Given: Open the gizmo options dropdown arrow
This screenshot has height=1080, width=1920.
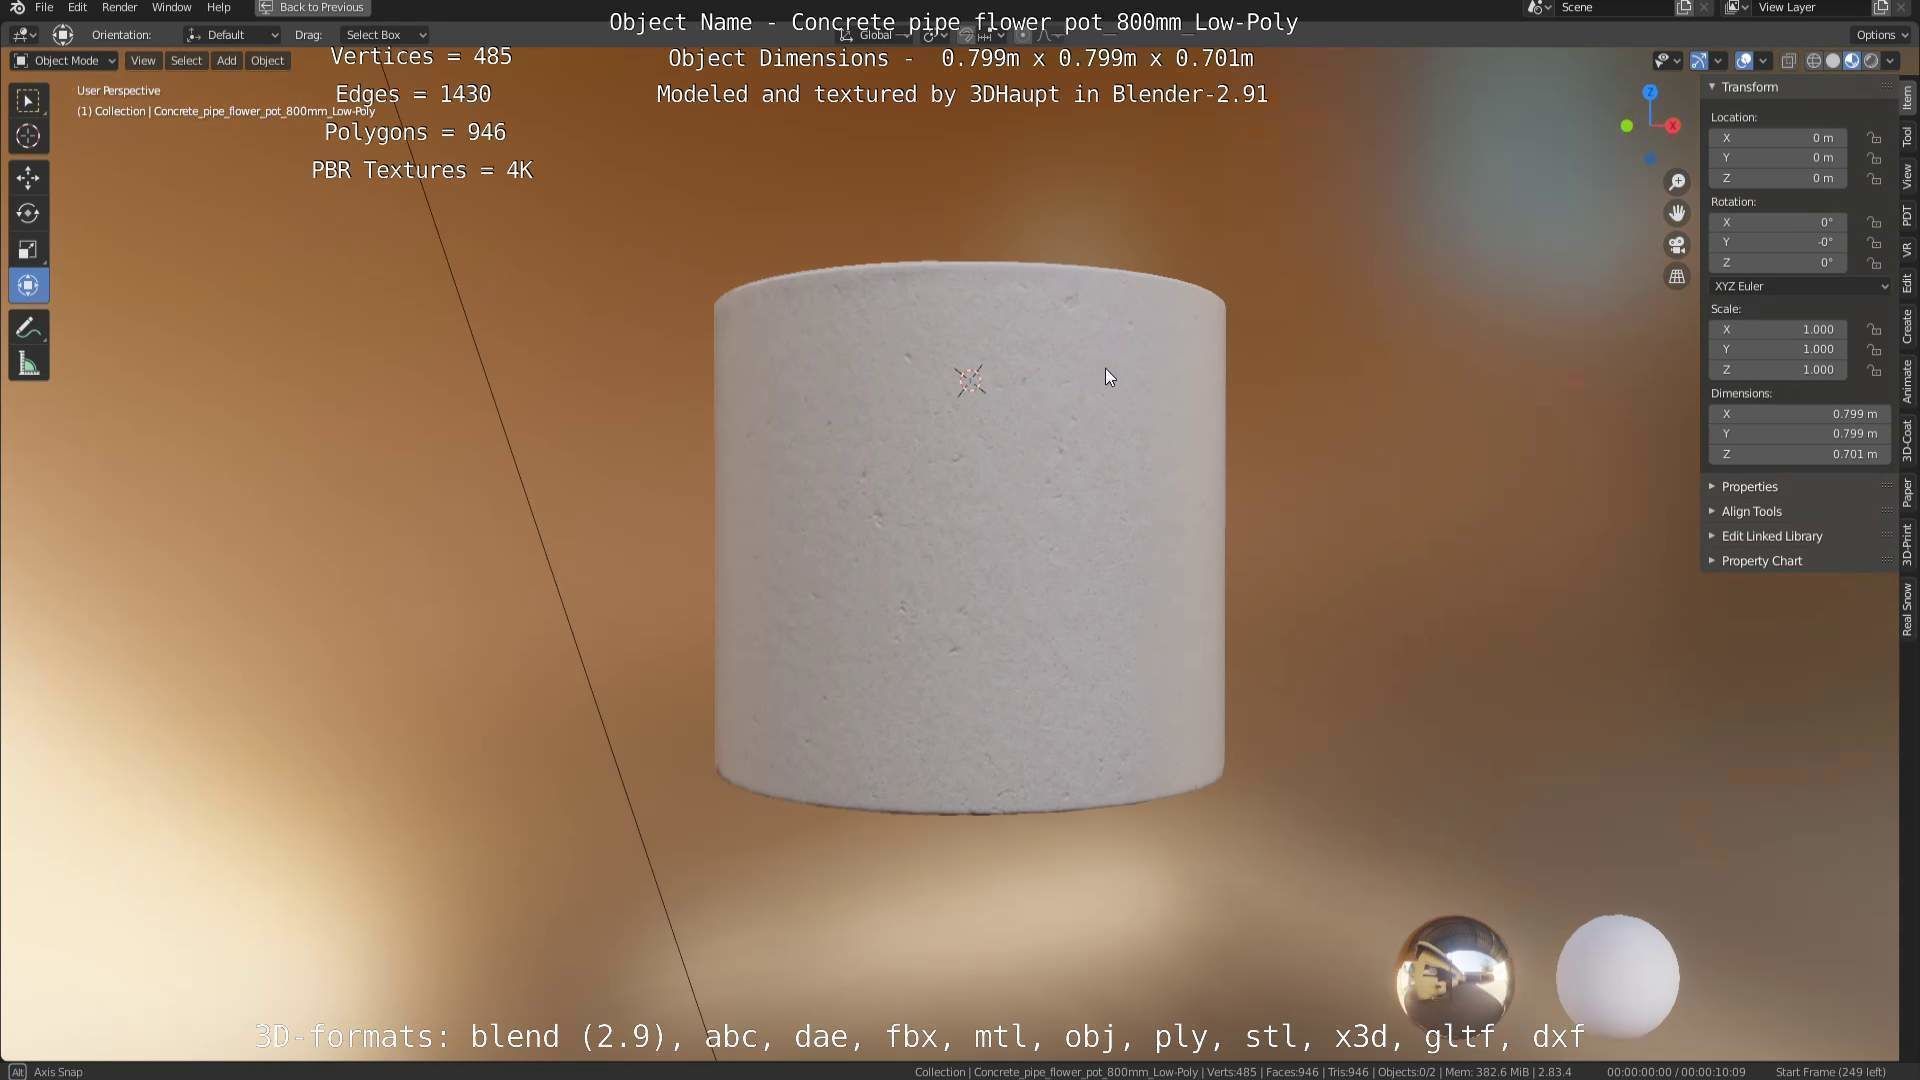Looking at the screenshot, I should click(1718, 61).
